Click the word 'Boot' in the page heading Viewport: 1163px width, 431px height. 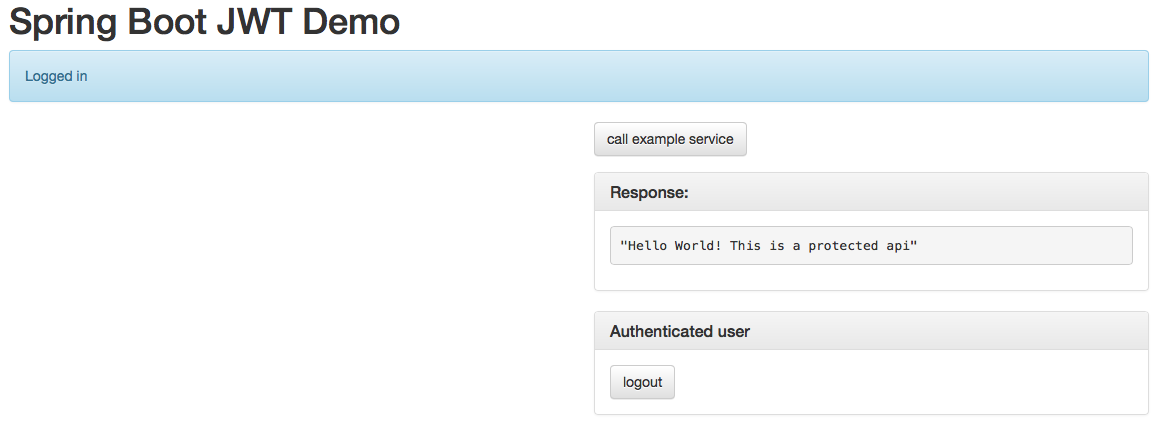pos(168,22)
